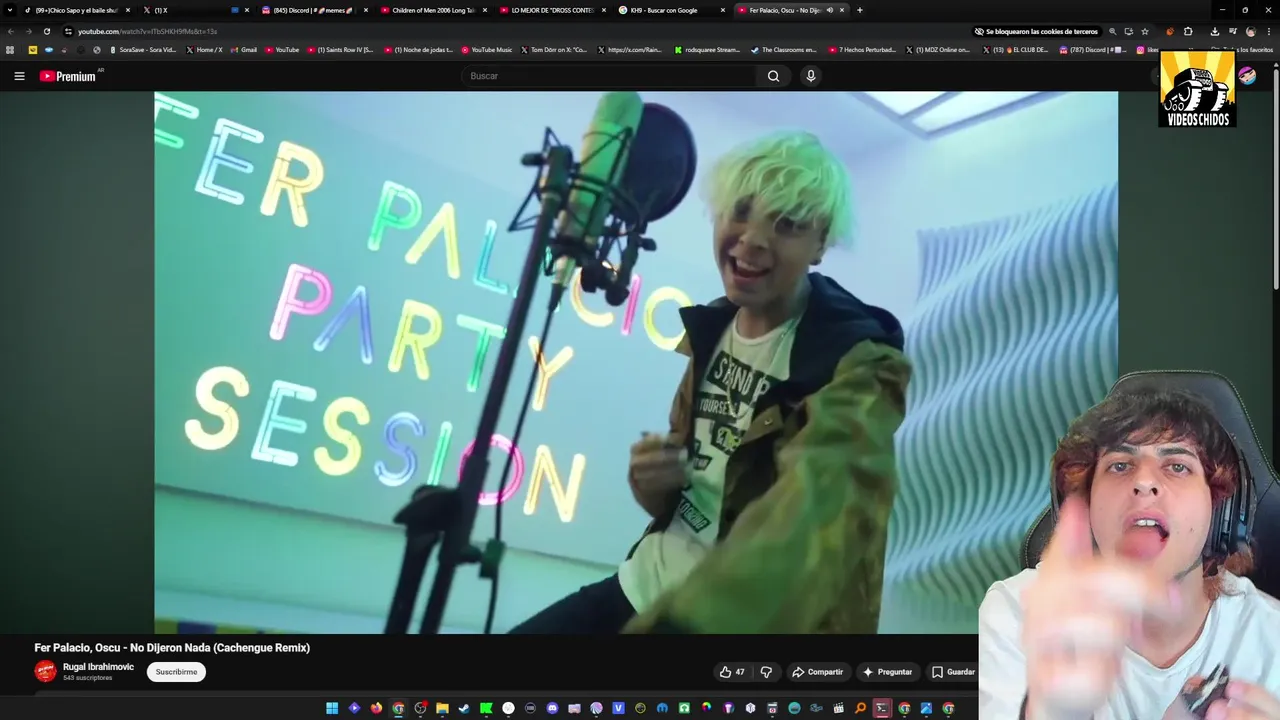Click the magnifier search button
Screen dimensions: 1280x720
773,76
